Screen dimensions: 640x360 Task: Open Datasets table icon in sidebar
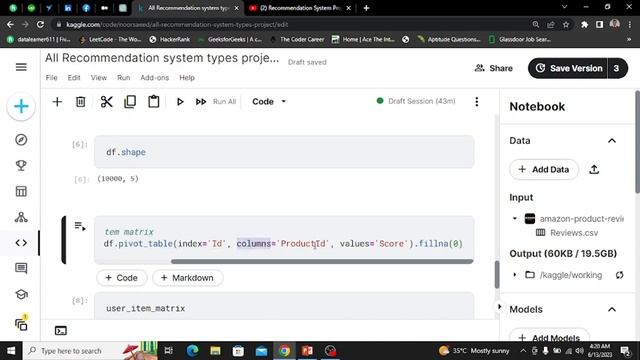pyautogui.click(x=21, y=191)
